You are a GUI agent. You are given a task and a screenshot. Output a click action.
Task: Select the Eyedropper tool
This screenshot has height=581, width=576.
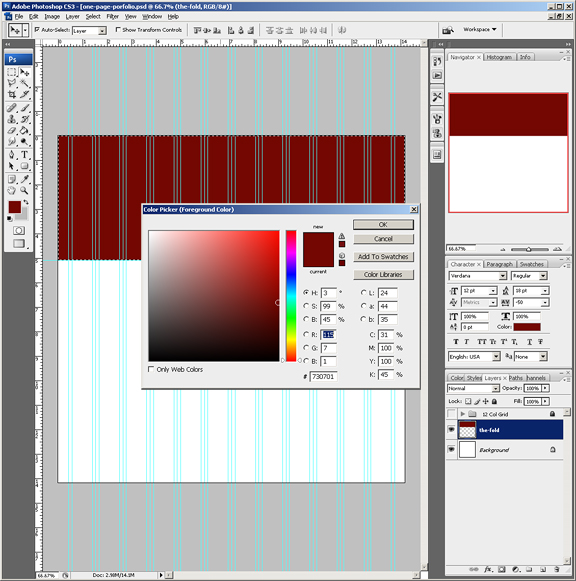(24, 179)
